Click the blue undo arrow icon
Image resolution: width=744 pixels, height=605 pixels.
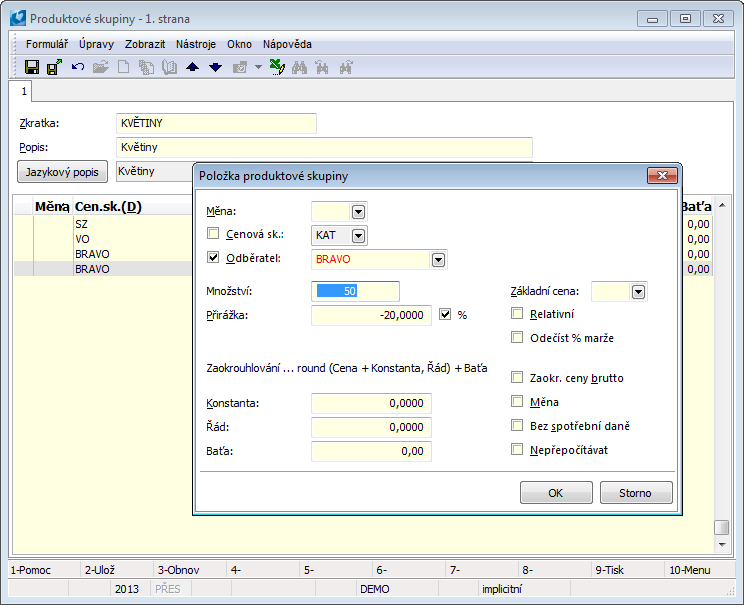[77, 67]
